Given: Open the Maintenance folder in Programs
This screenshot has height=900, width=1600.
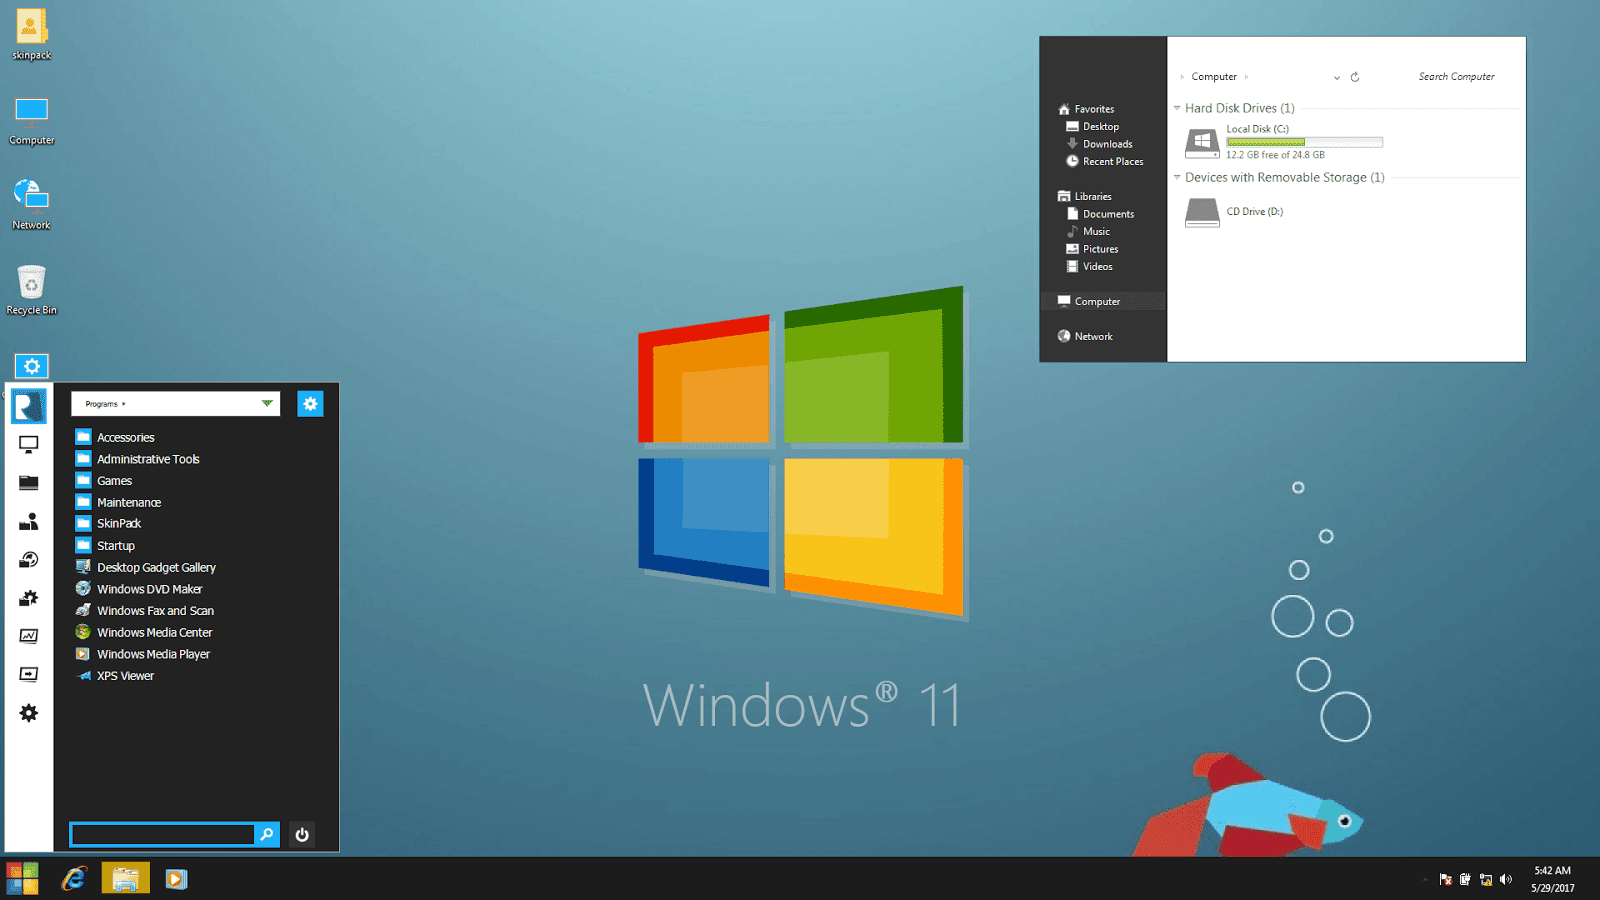Looking at the screenshot, I should point(118,502).
